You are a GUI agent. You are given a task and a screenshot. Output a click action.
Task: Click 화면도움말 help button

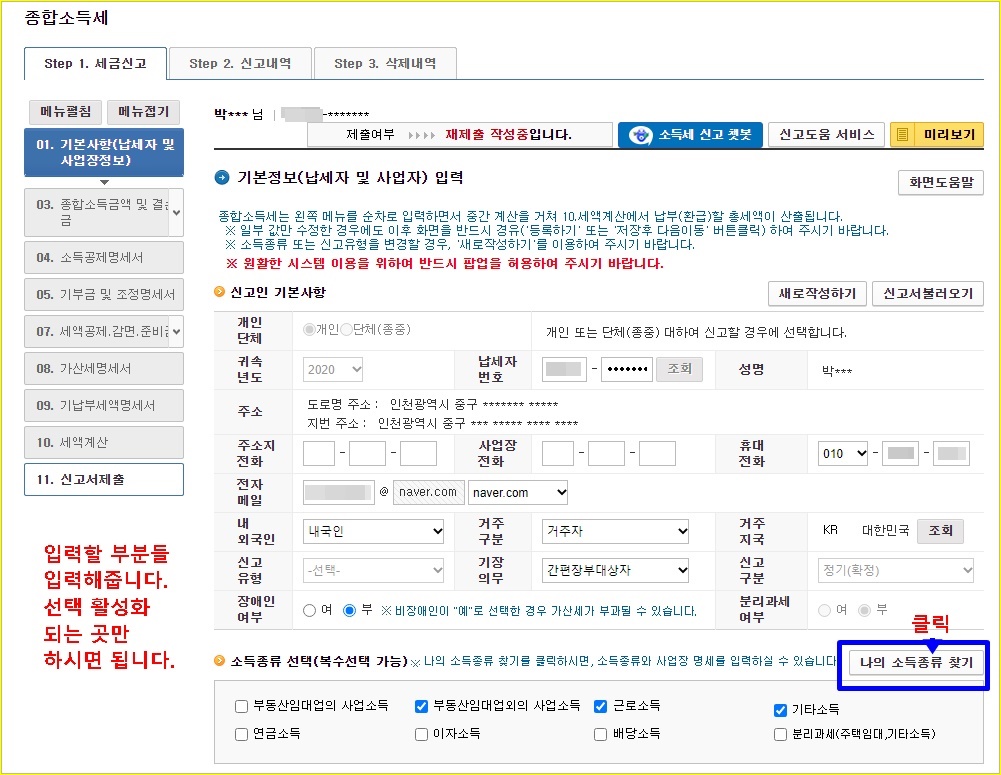click(x=941, y=183)
